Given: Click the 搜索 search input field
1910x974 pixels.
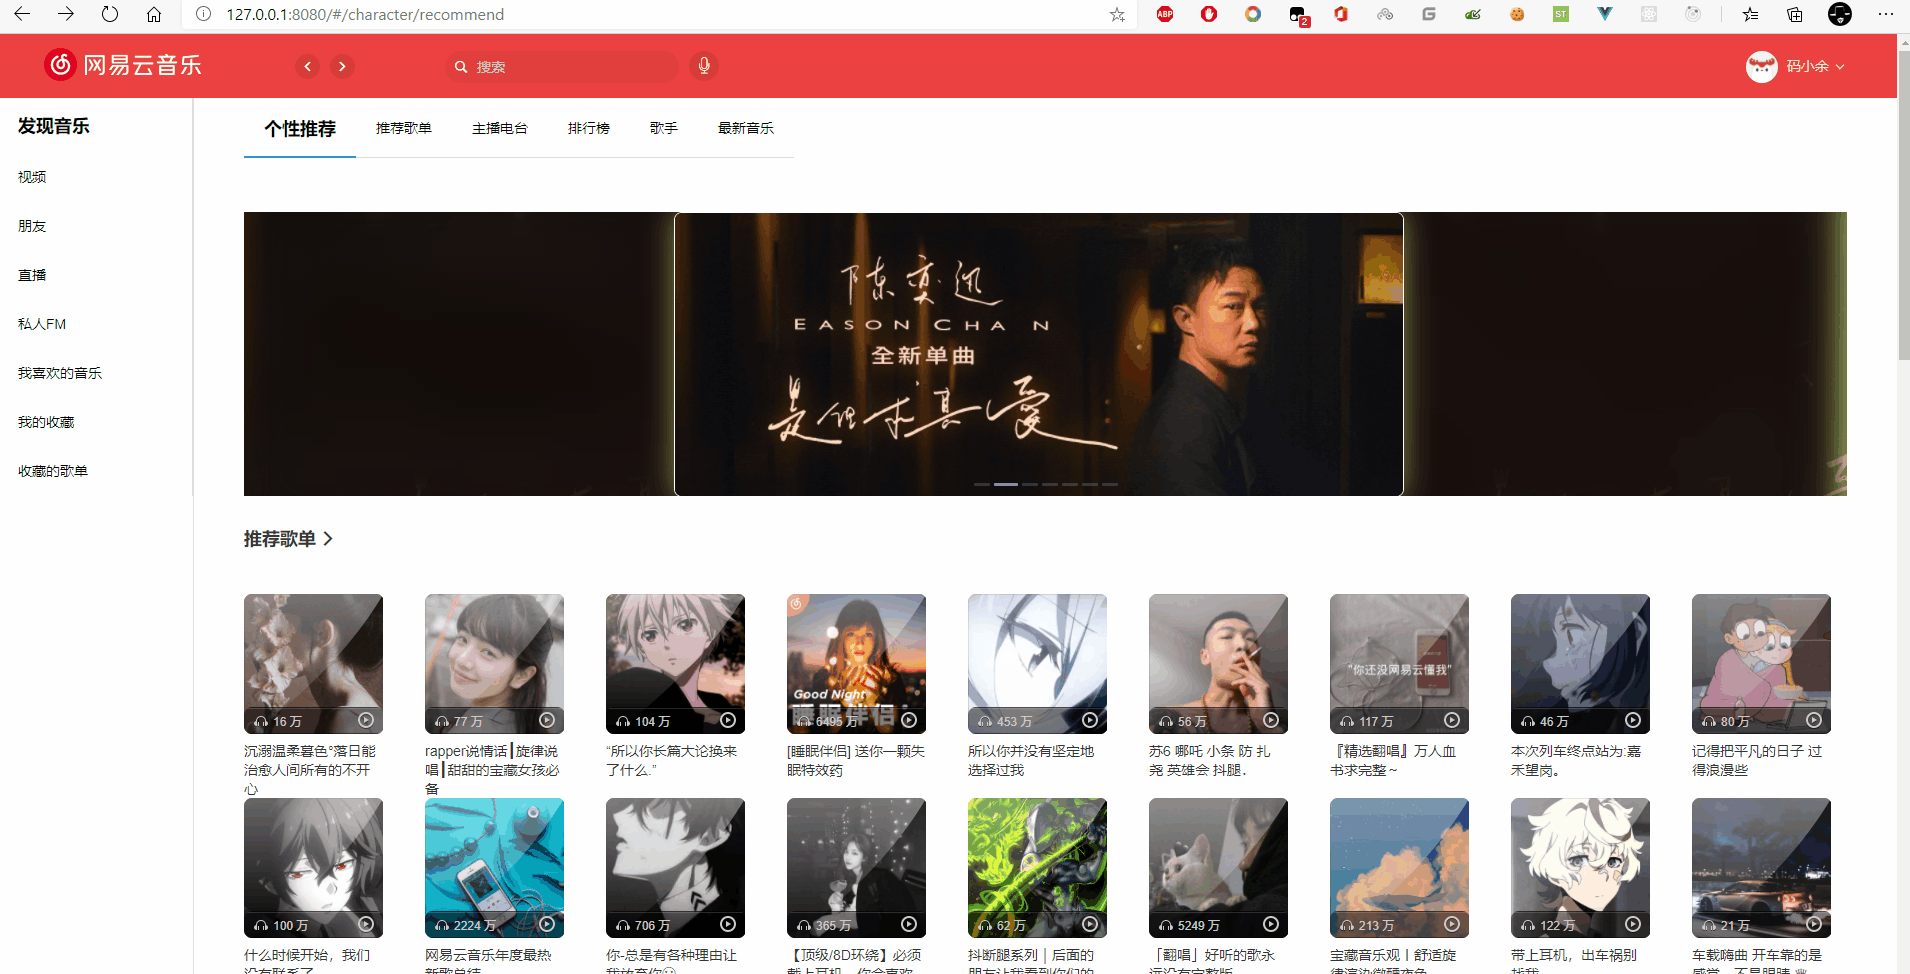Looking at the screenshot, I should [562, 66].
